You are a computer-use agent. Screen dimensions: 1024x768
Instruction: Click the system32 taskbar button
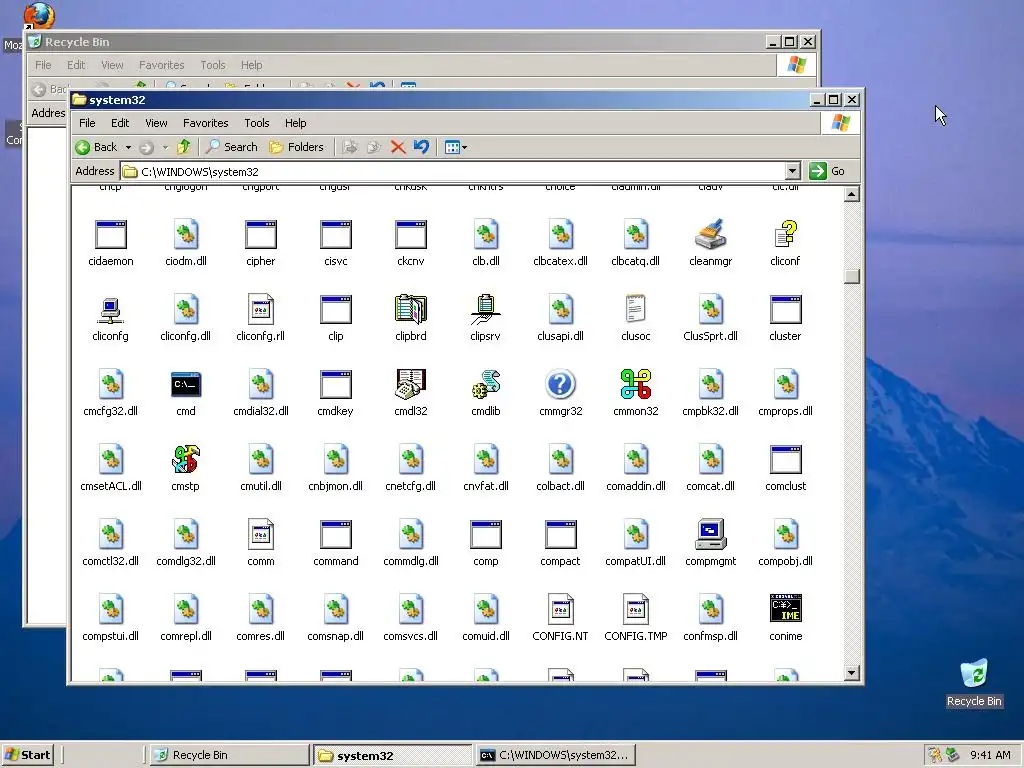(392, 755)
